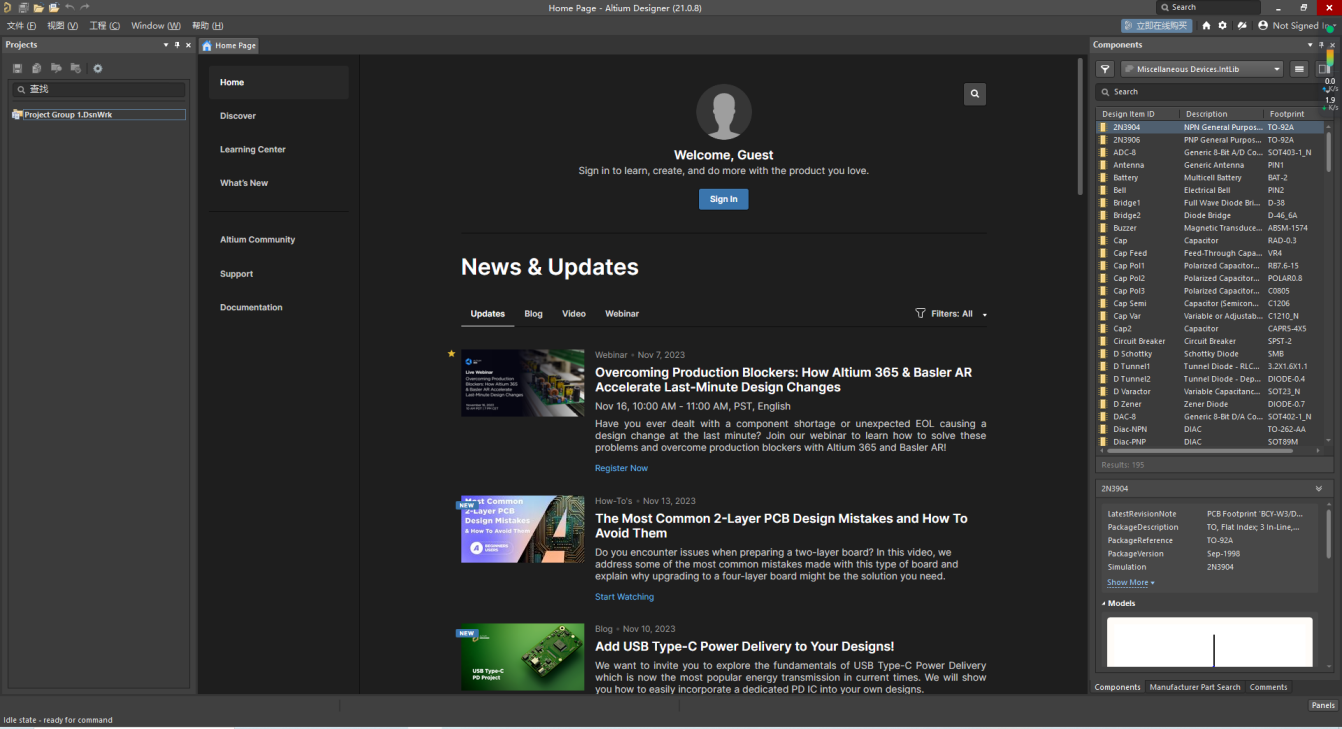Click the Save icon in Projects panel toolbar
The height and width of the screenshot is (729, 1342).
click(17, 68)
